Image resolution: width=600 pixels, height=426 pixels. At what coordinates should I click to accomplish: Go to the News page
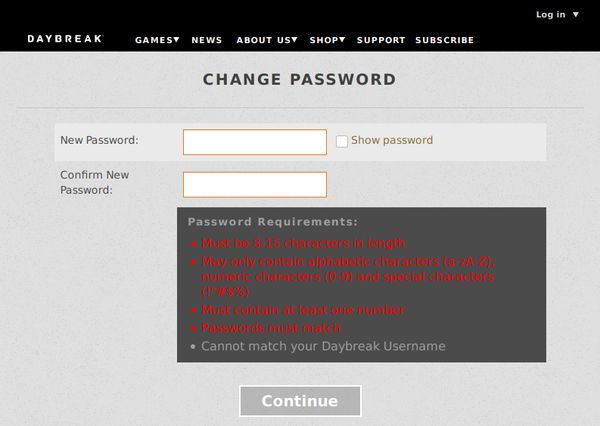(206, 40)
